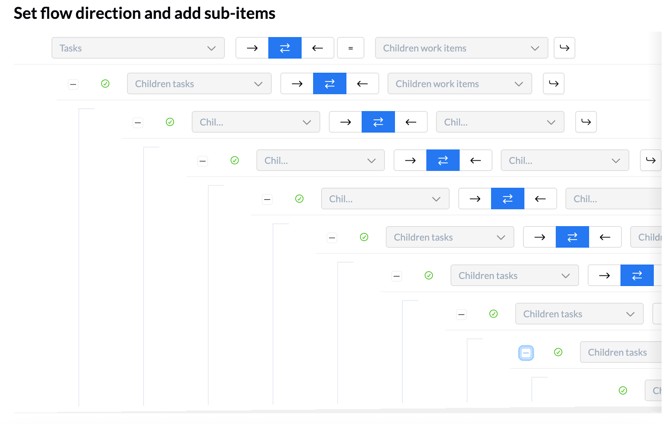This screenshot has width=670, height=424.
Task: Click the add sub-item arrow beside the second Children work items
Action: (x=553, y=84)
